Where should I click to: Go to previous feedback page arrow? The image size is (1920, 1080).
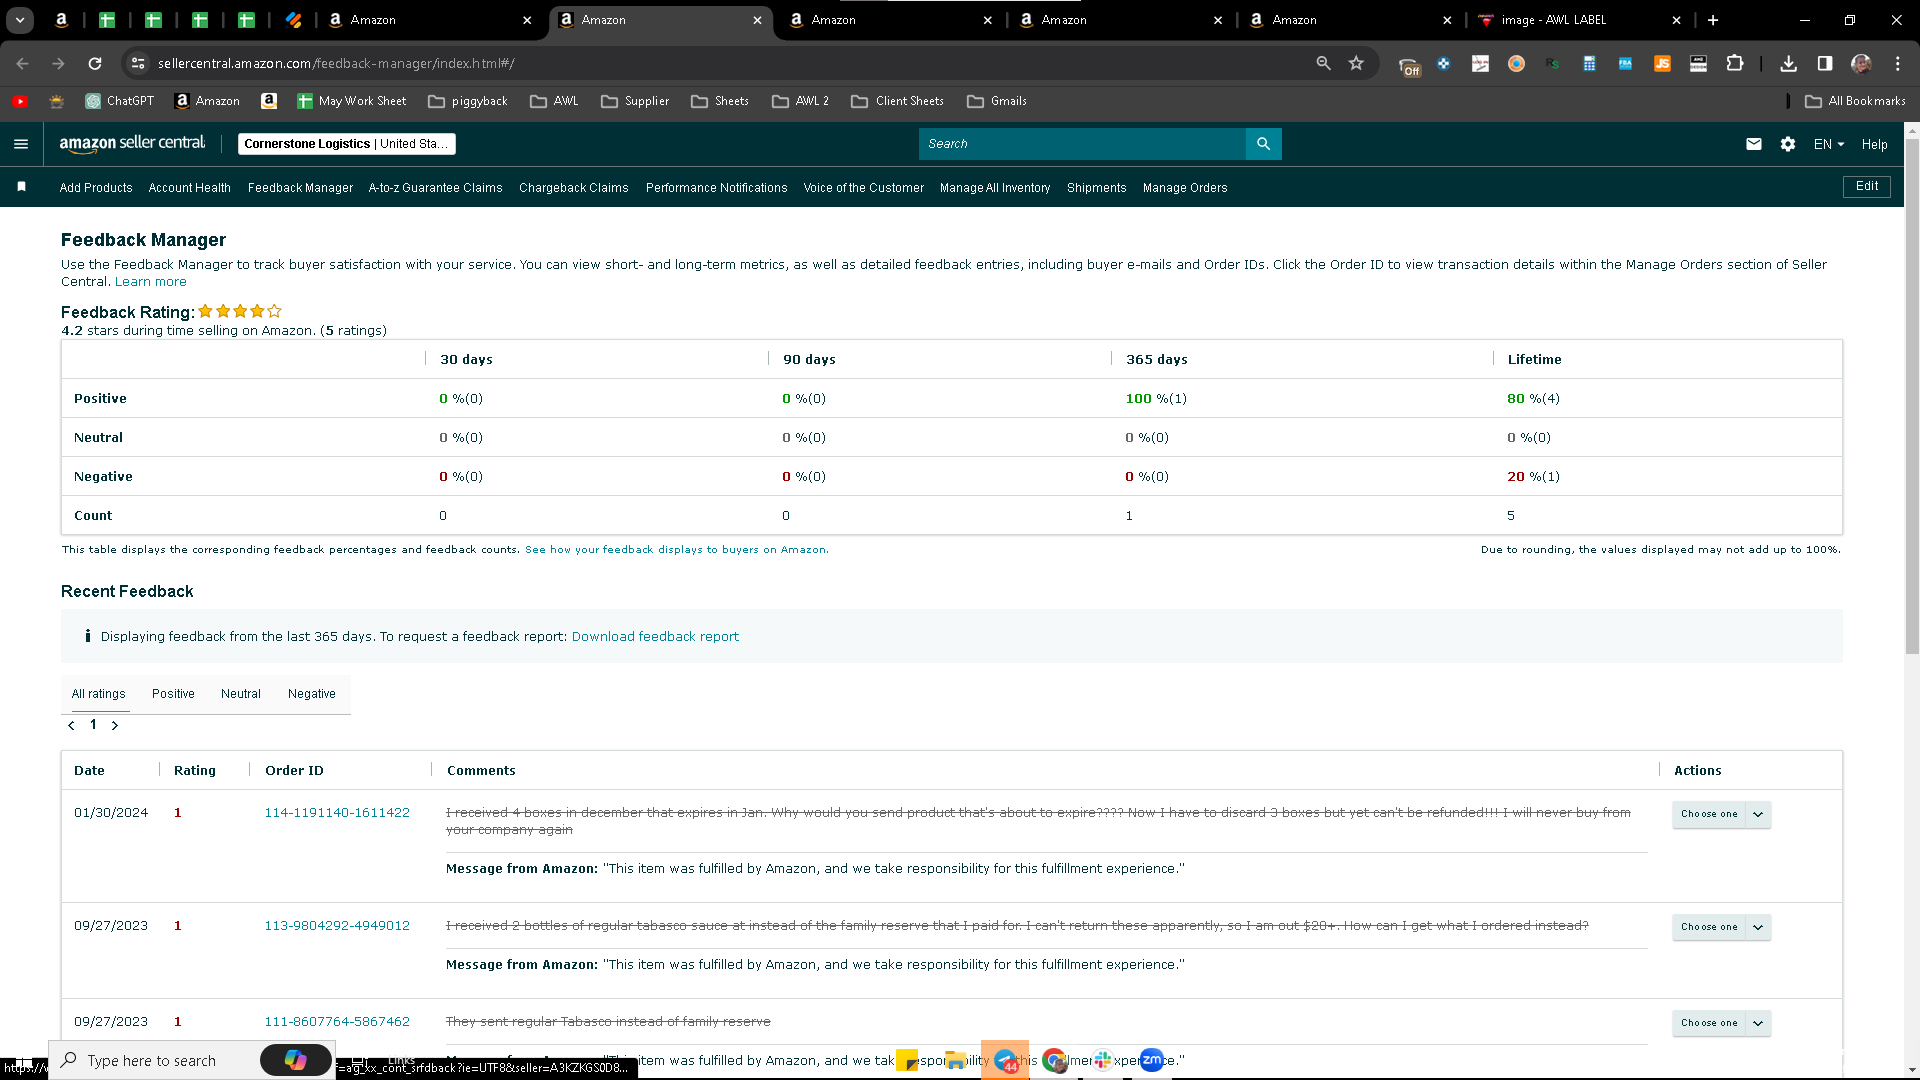(x=71, y=725)
